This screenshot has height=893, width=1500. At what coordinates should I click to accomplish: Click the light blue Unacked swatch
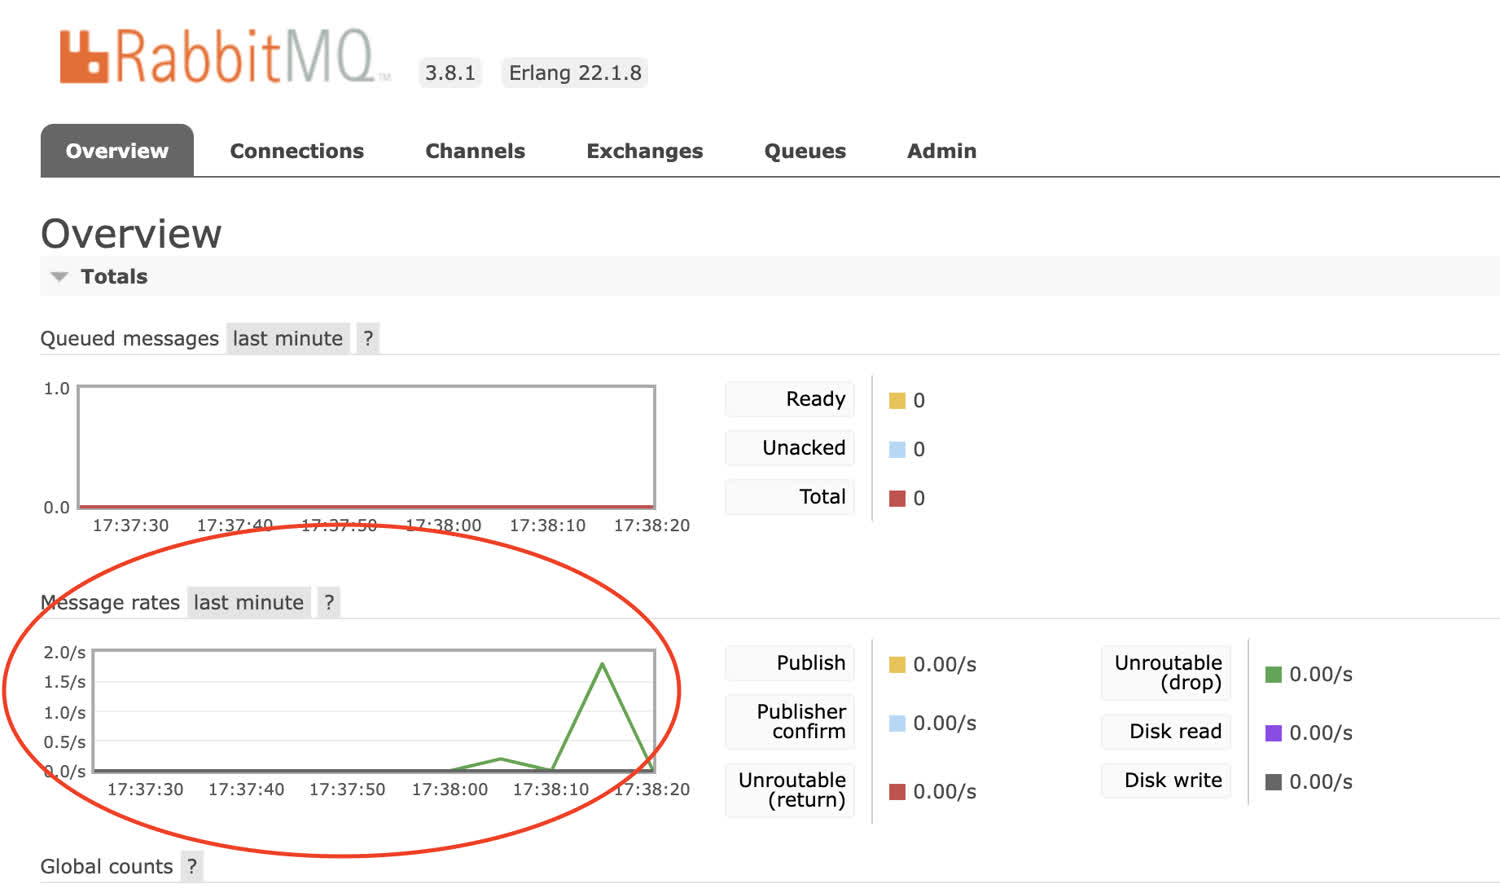coord(897,450)
